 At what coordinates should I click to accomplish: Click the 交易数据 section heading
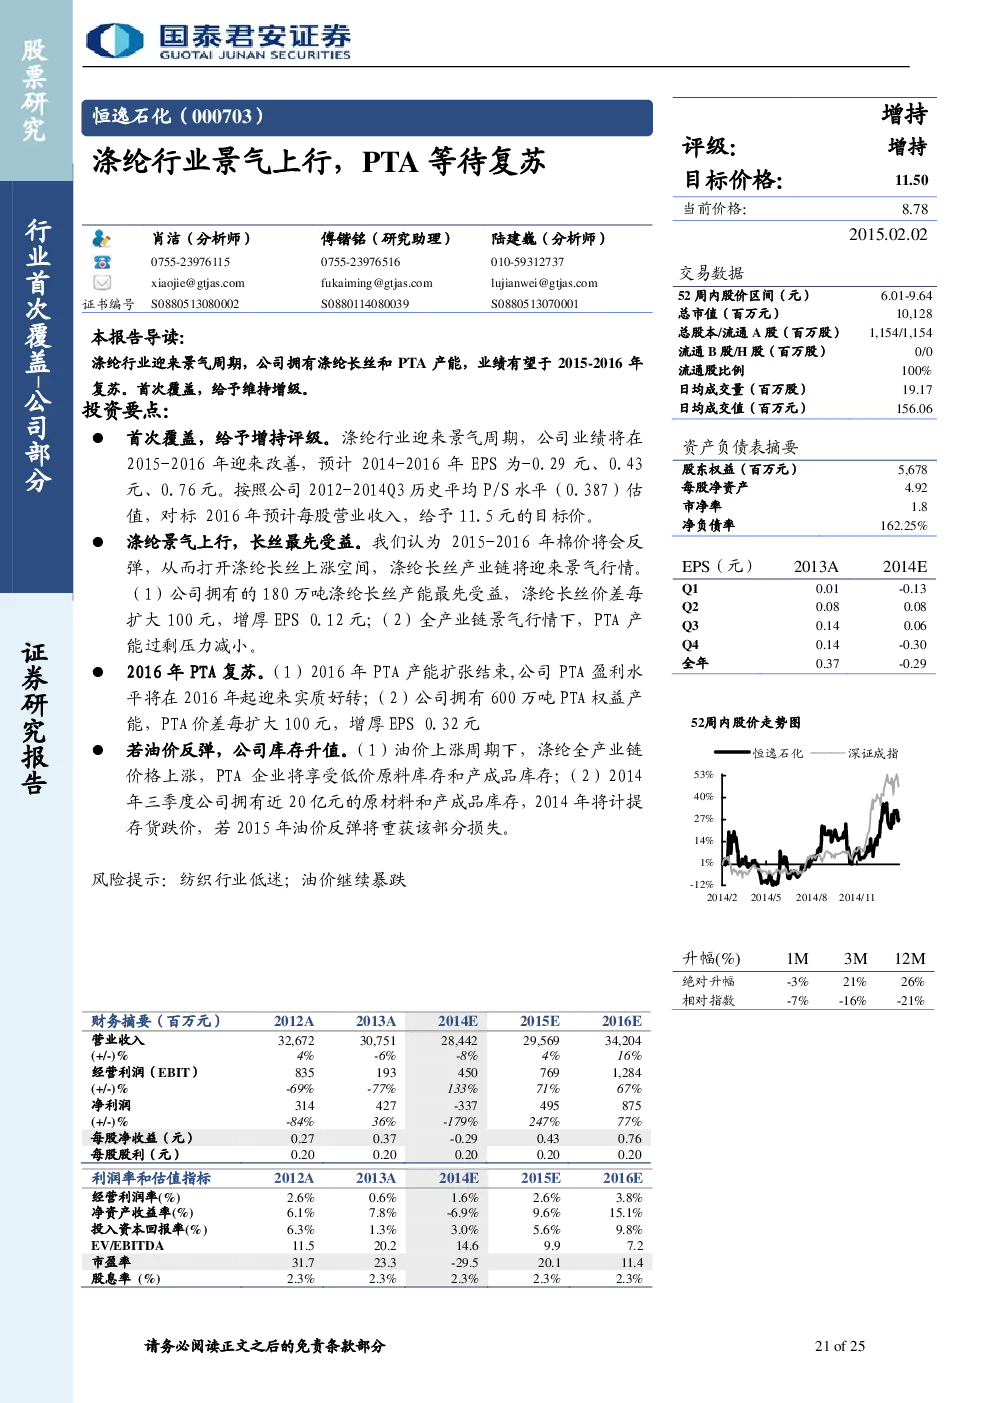712,273
